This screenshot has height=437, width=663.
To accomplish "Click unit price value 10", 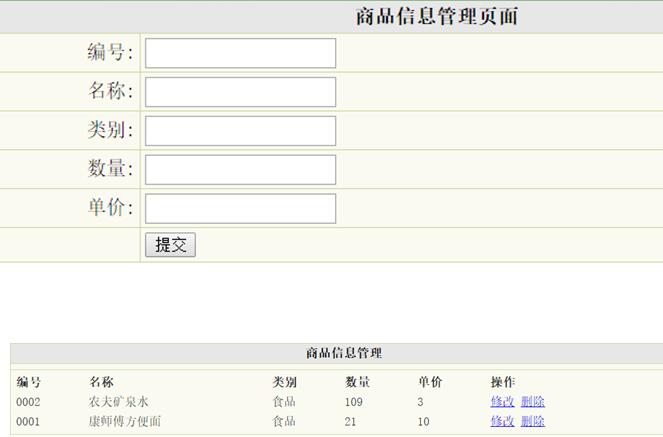I will 424,421.
